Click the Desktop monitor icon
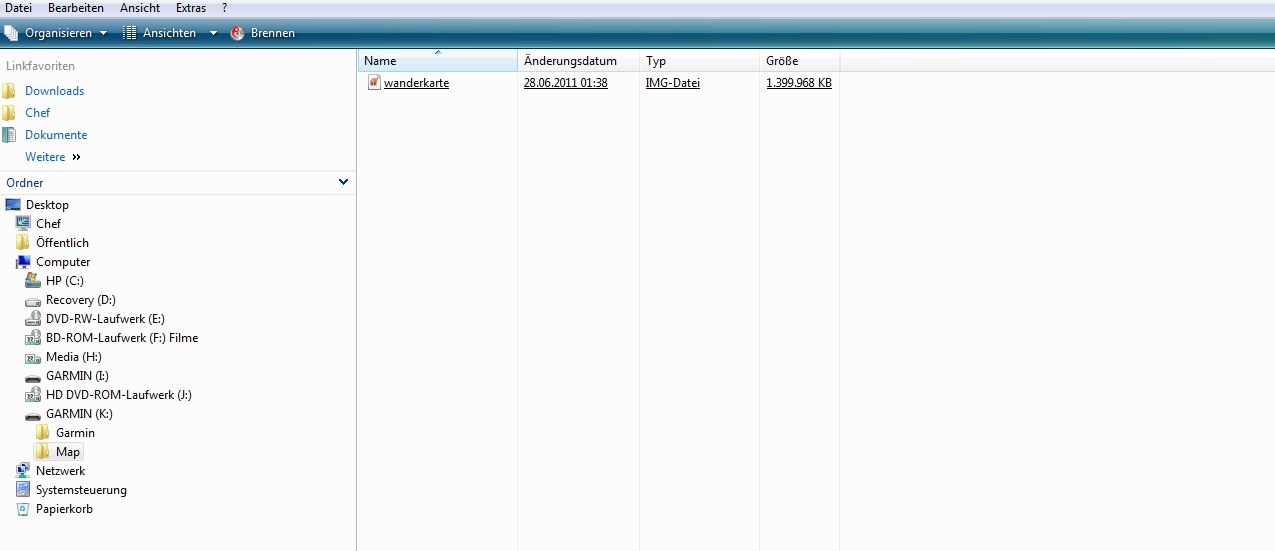This screenshot has height=551, width=1275. [13, 205]
